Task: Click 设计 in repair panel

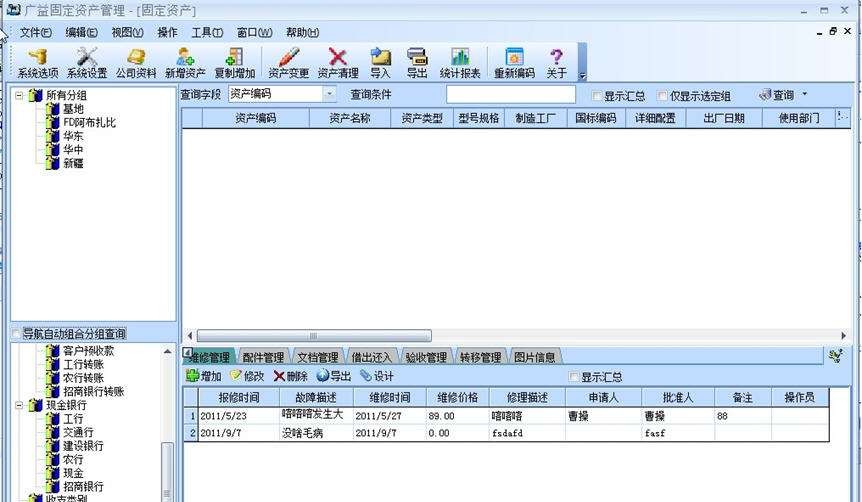Action: pos(377,376)
